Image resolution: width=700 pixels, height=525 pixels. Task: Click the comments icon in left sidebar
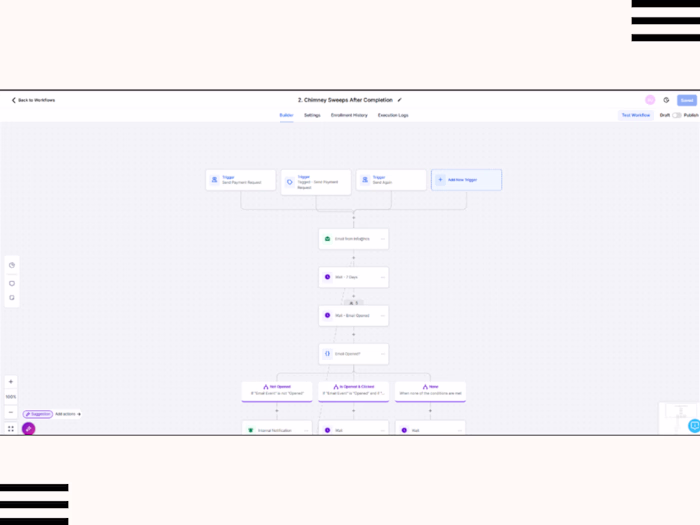[12, 283]
